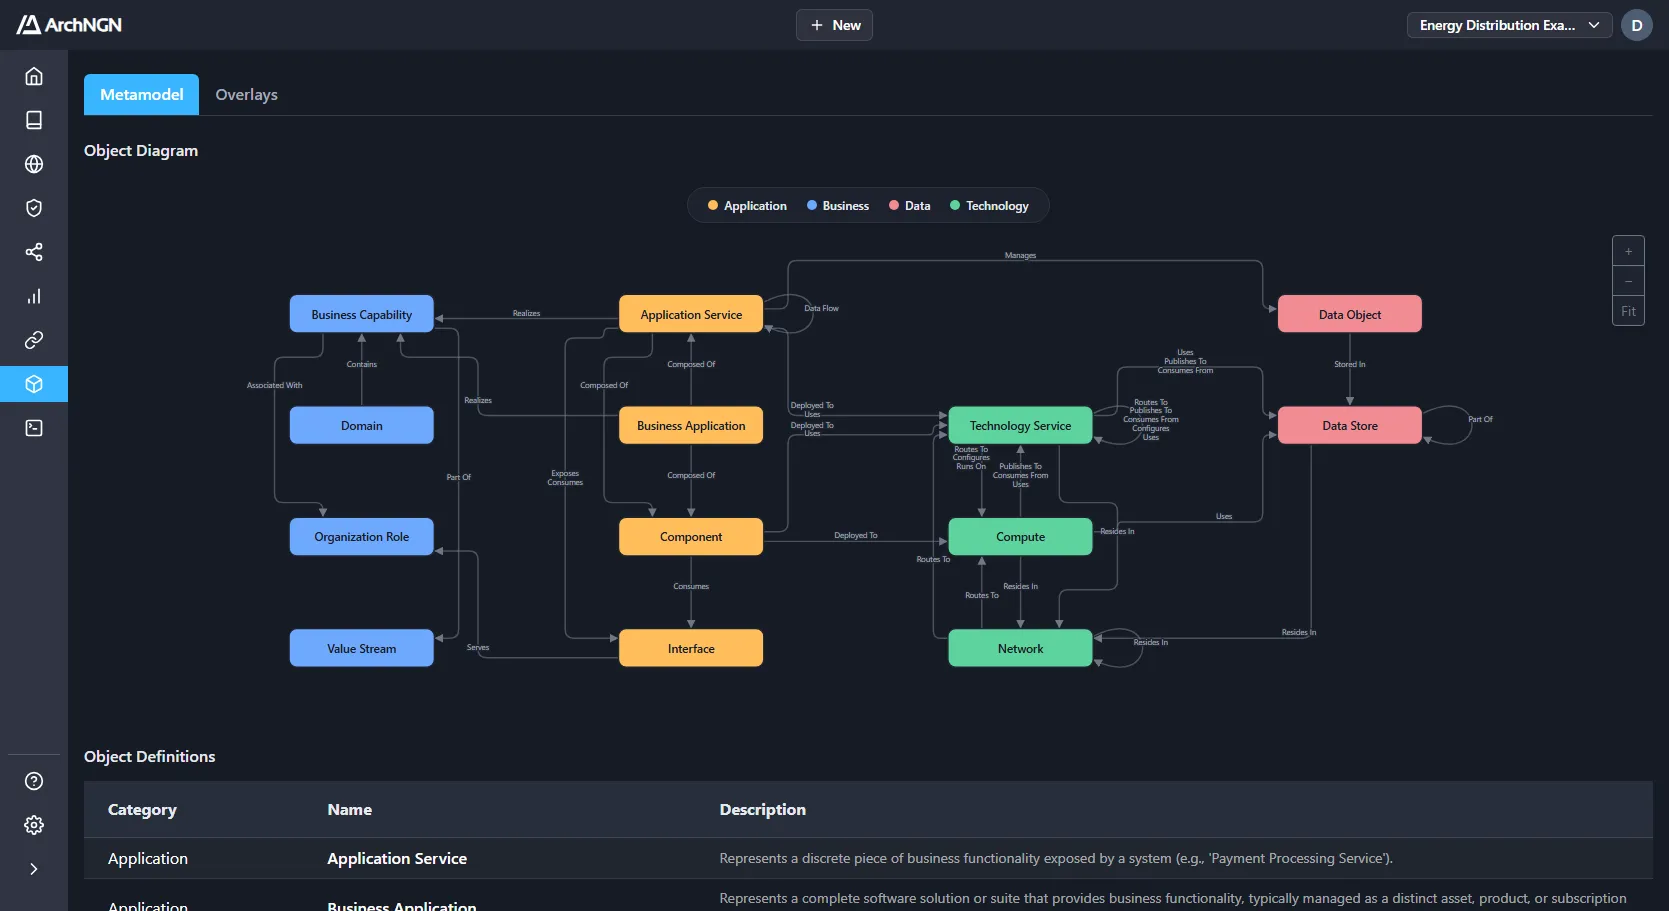Screen dimensions: 1669x911
Task: Select the Domain node
Action: [x=362, y=425]
